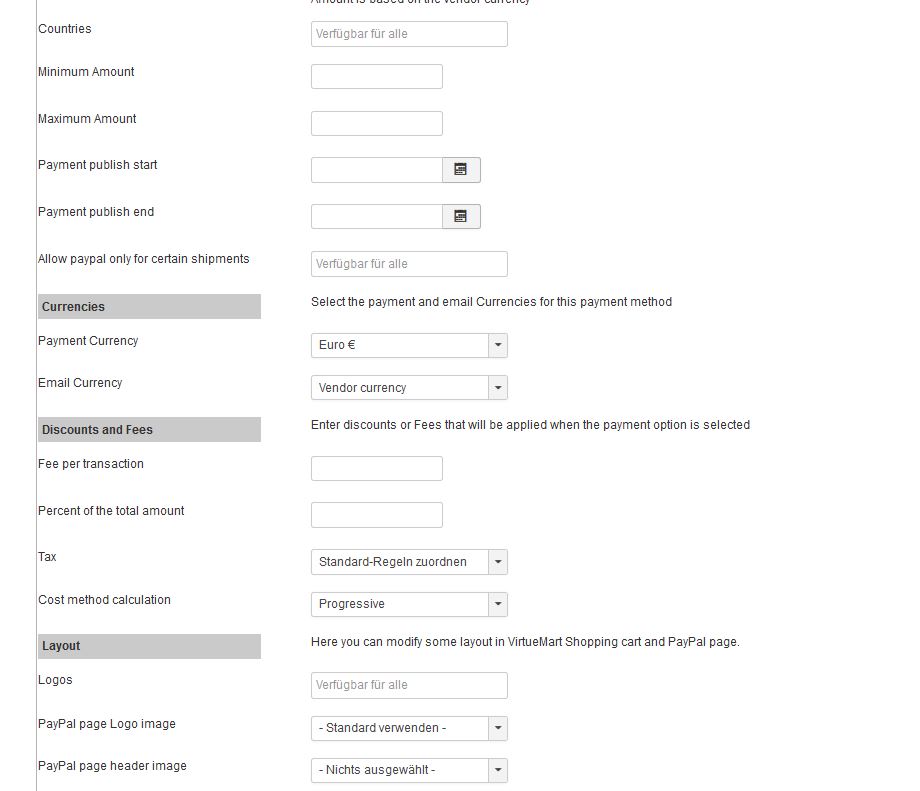Focus the Percent of the total amount field
This screenshot has height=791, width=920.
point(376,515)
